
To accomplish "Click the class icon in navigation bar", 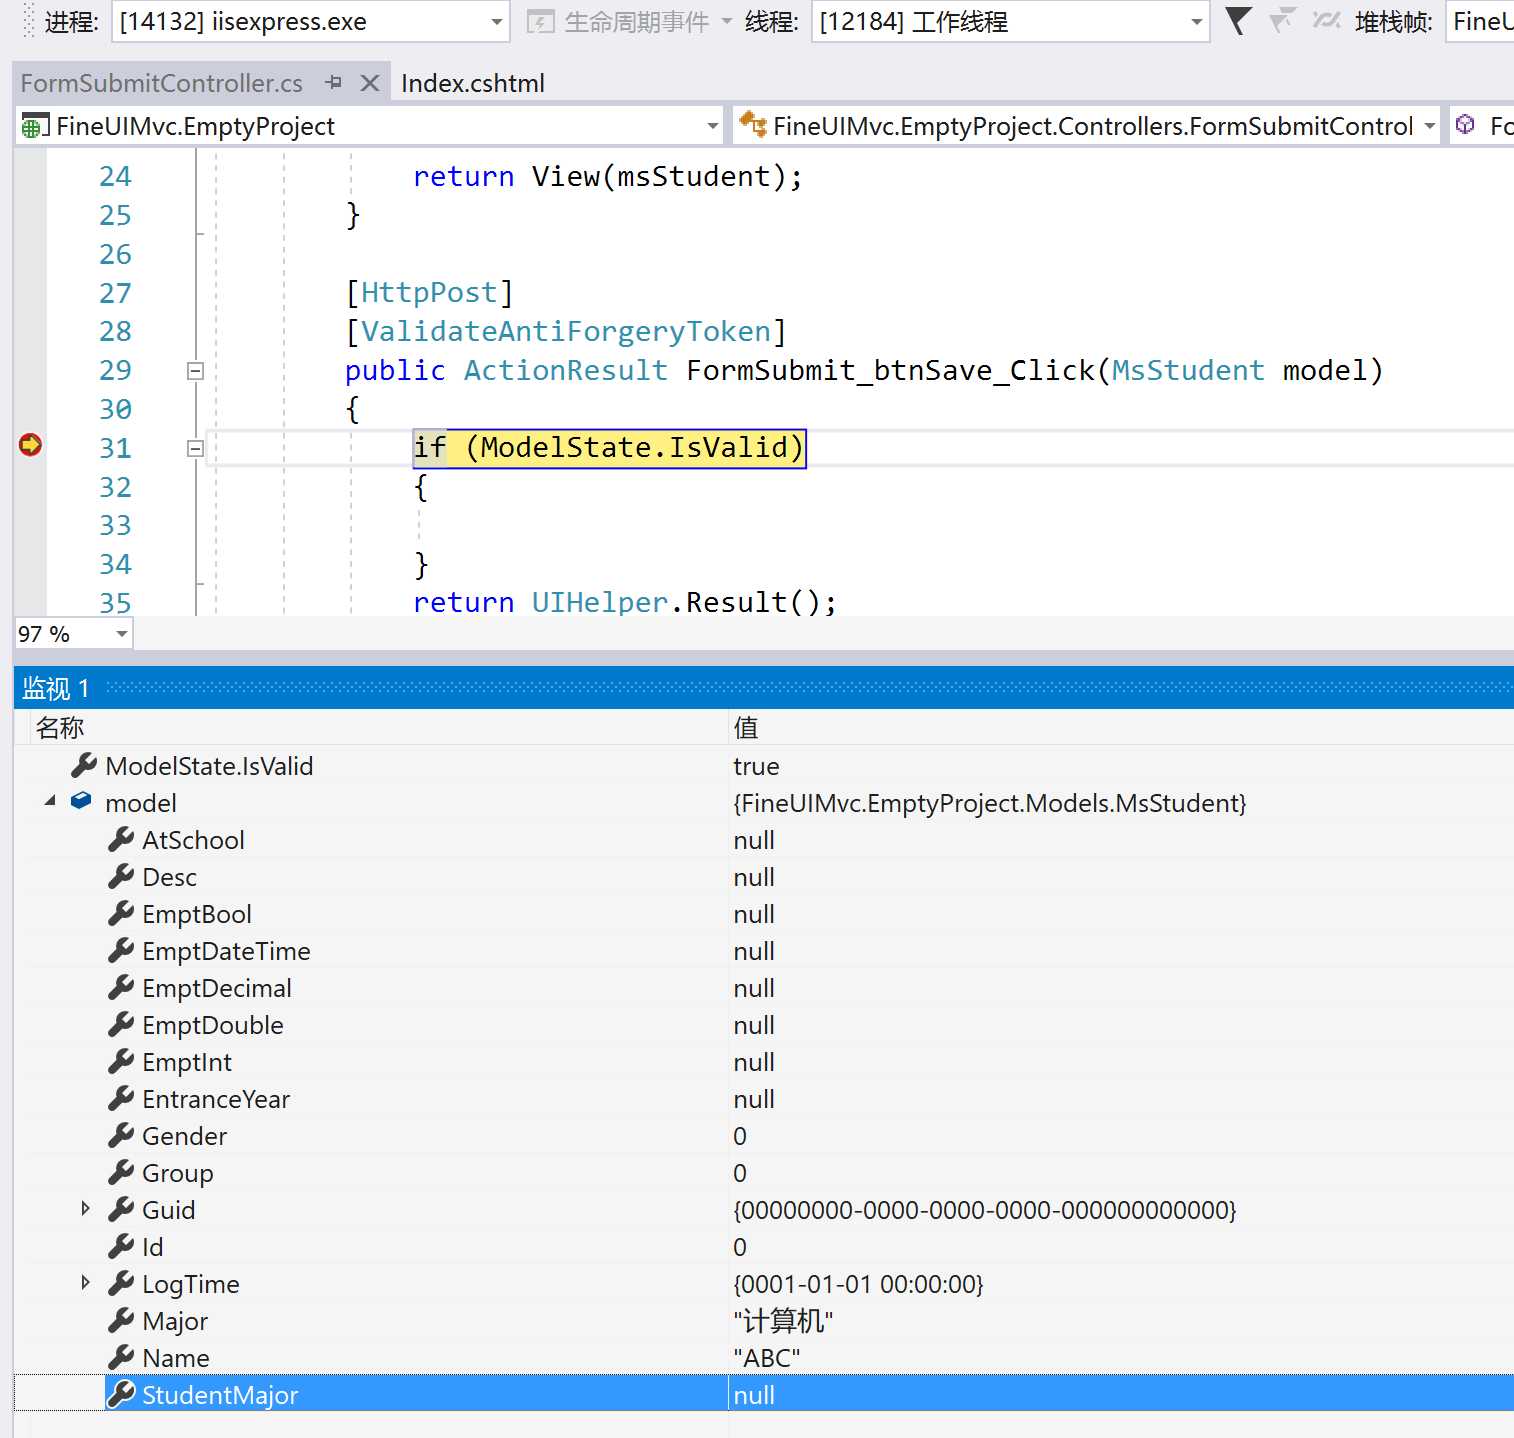I will 752,125.
